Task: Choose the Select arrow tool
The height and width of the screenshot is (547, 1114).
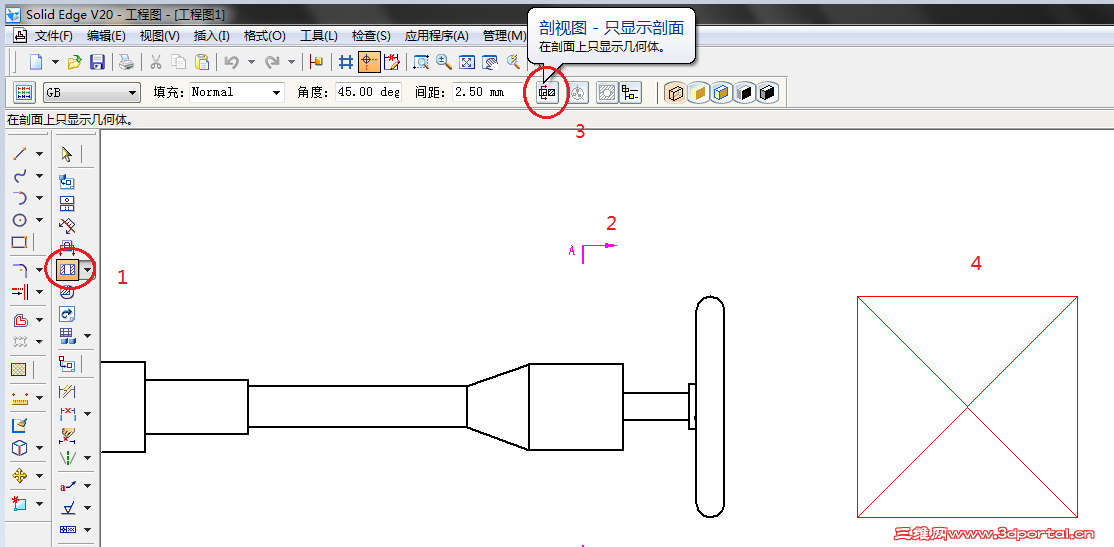Action: 67,154
